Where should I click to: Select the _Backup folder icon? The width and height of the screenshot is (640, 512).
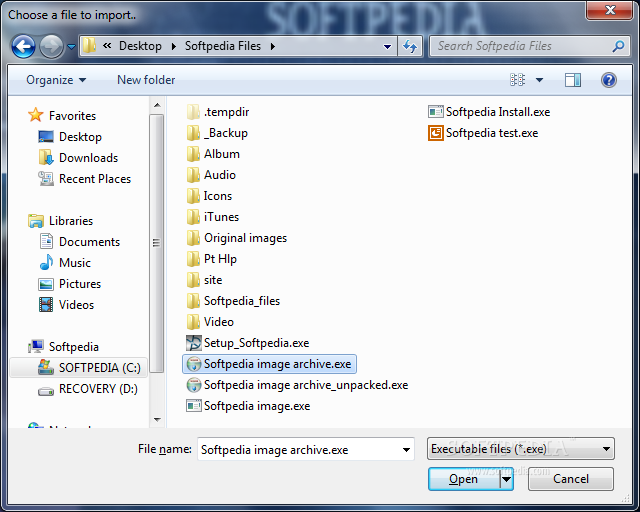tap(193, 133)
